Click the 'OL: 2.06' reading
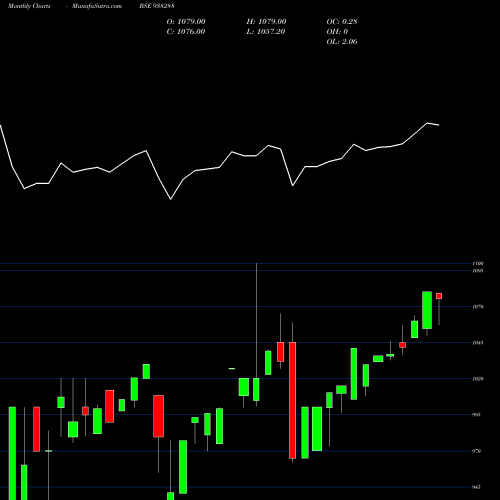The width and height of the screenshot is (500, 500). [342, 41]
